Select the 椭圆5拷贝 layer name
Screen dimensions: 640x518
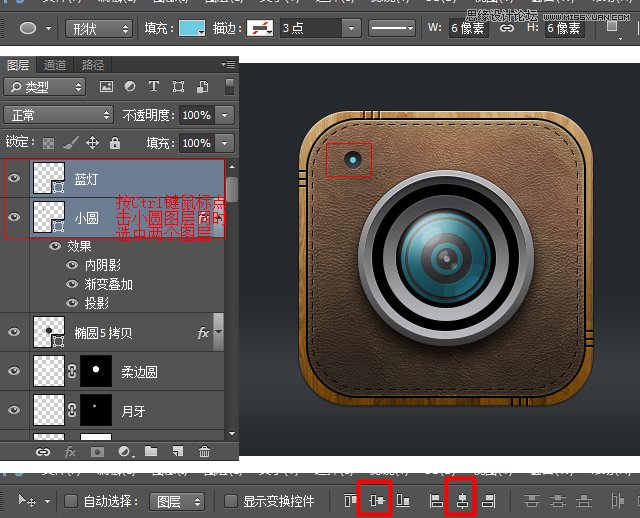coord(103,333)
